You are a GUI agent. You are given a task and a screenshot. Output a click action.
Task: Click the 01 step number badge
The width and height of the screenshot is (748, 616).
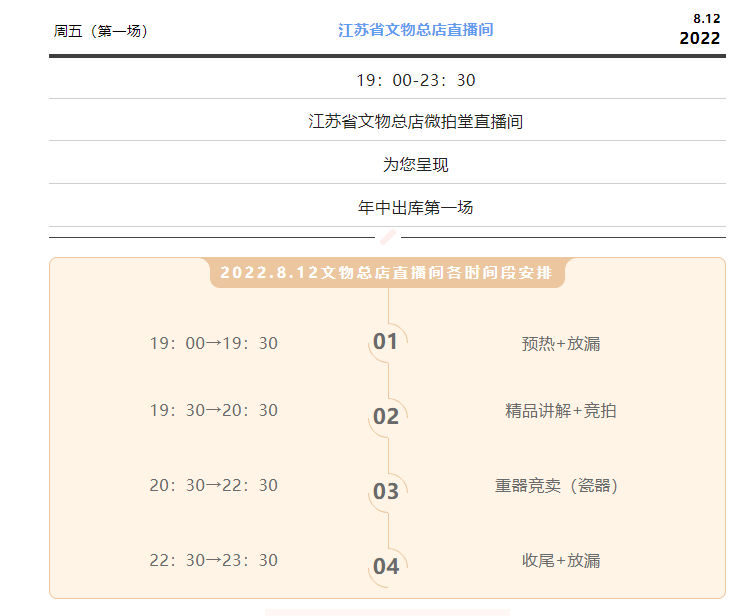(x=386, y=342)
